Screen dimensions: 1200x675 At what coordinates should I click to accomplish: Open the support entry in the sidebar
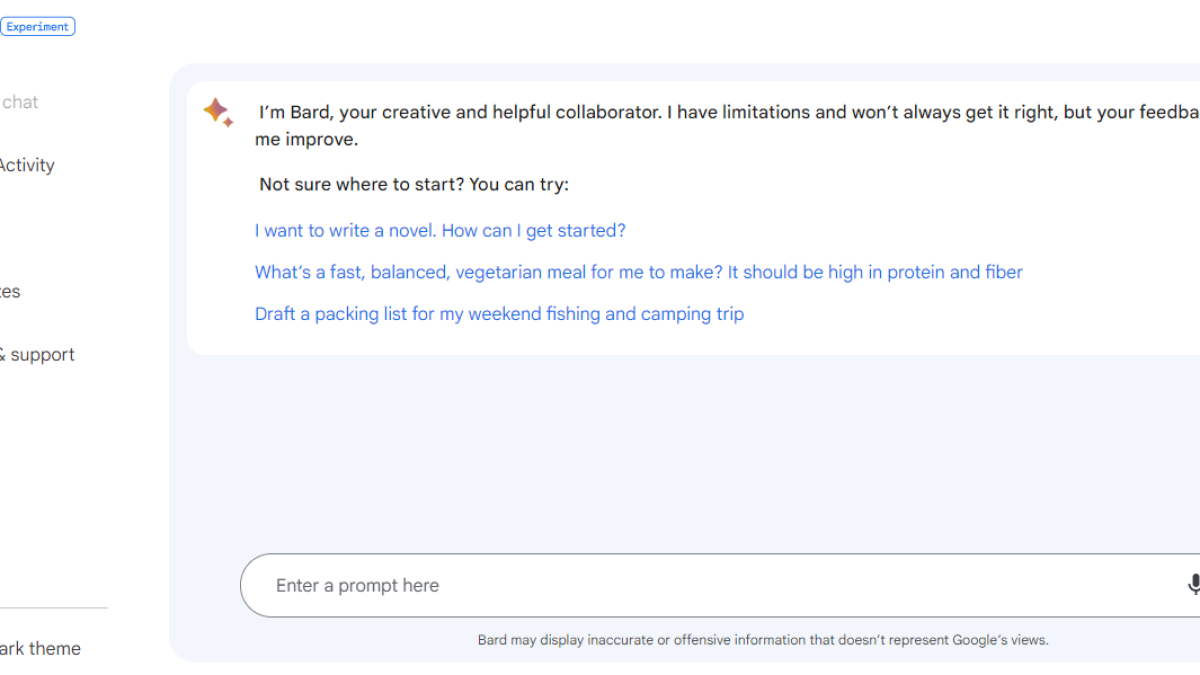pyautogui.click(x=37, y=354)
